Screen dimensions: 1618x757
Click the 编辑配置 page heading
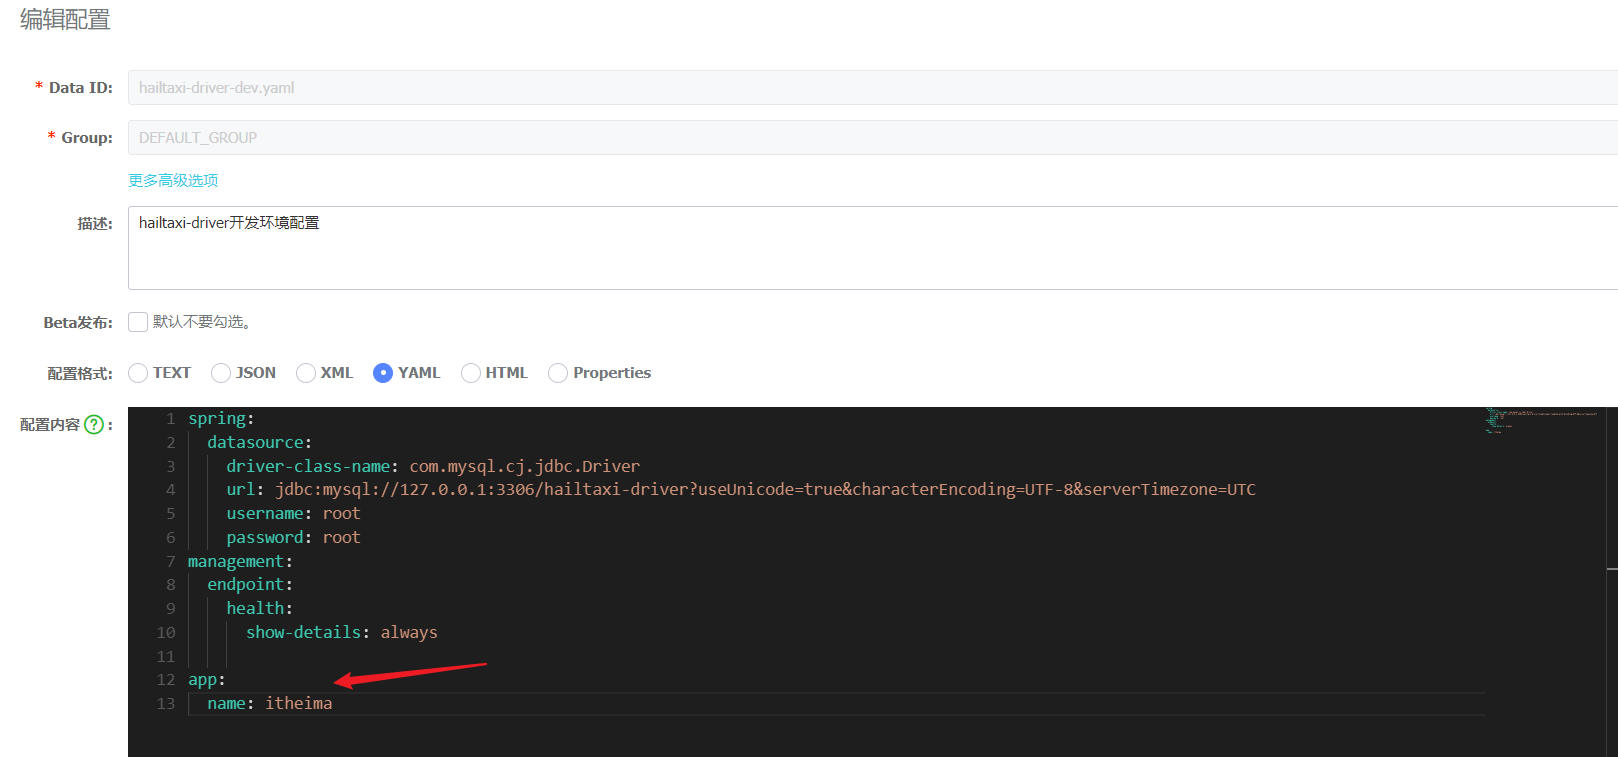[65, 20]
